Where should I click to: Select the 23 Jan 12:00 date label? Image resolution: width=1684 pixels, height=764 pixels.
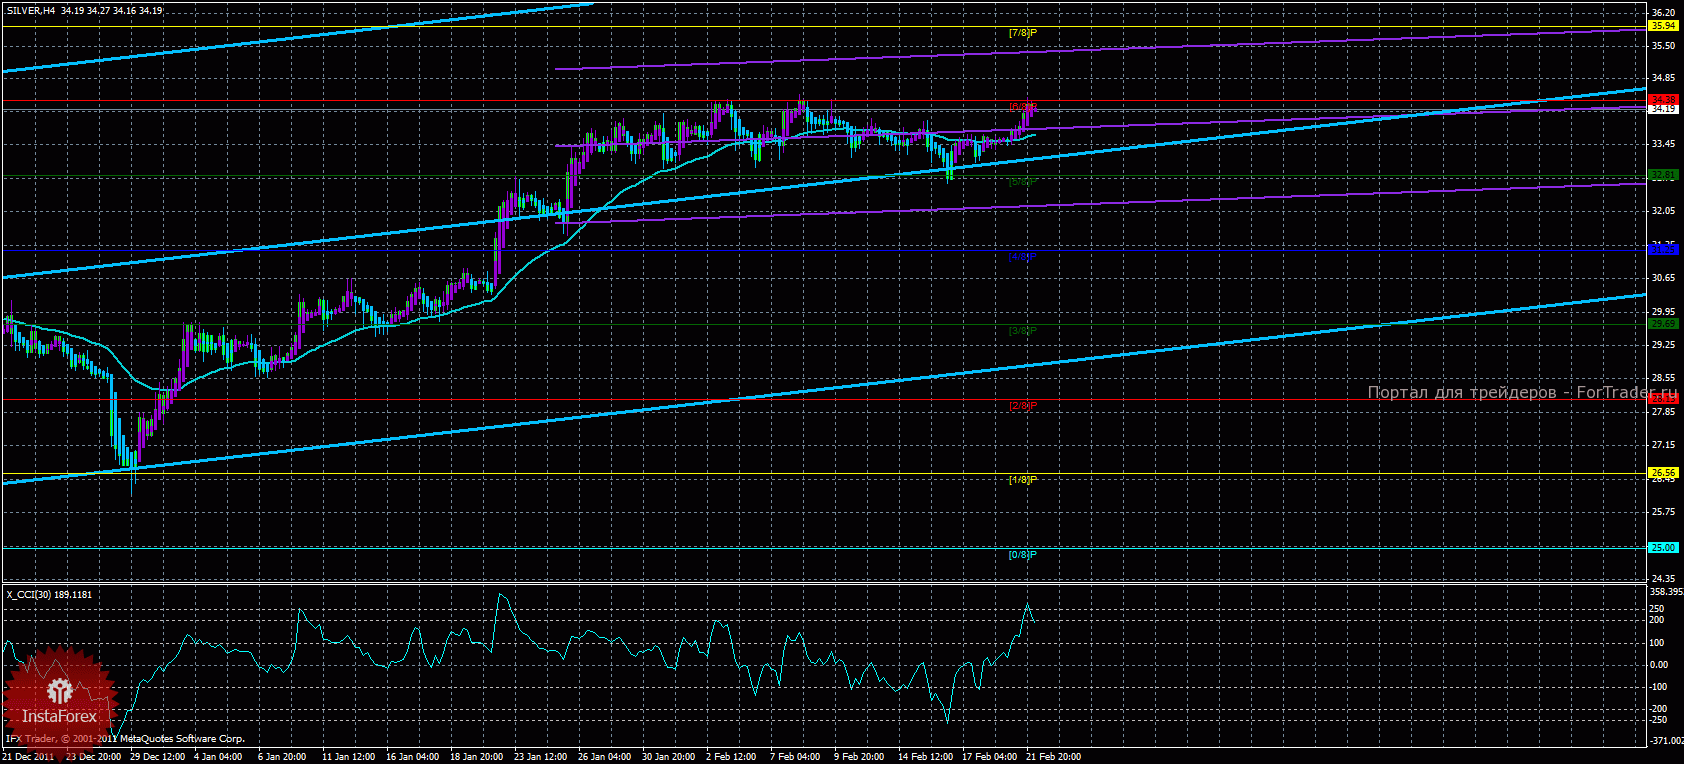click(x=541, y=757)
